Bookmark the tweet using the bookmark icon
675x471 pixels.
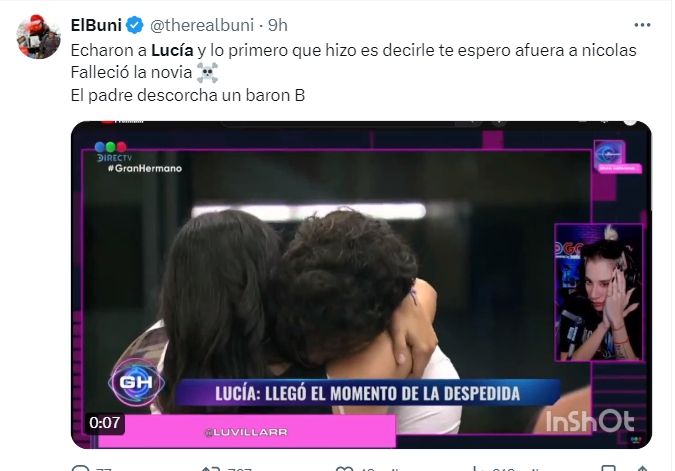608,468
